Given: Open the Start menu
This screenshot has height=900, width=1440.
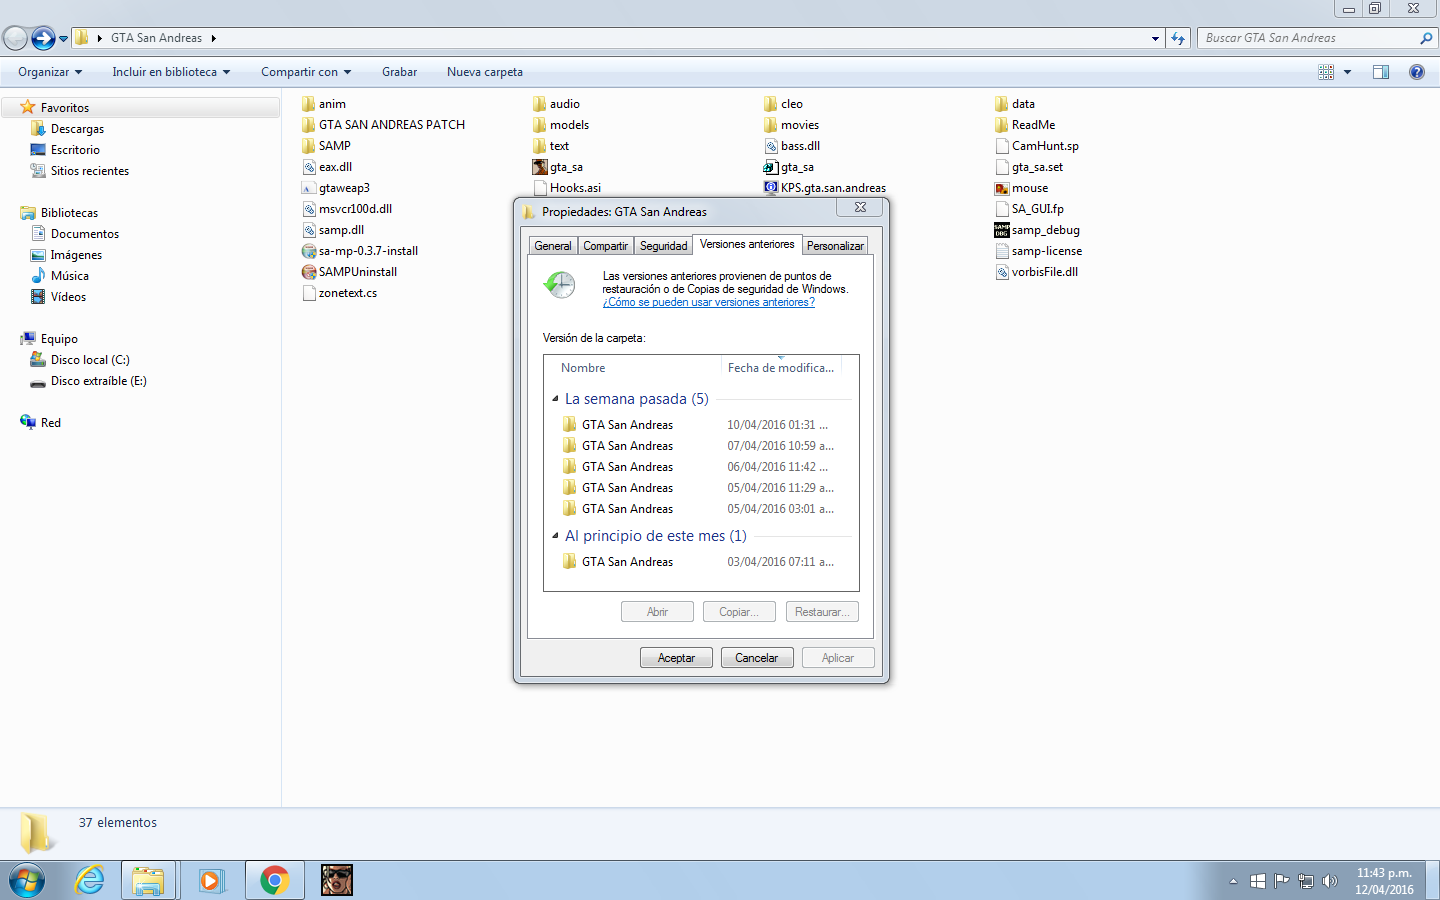Looking at the screenshot, I should pos(27,881).
